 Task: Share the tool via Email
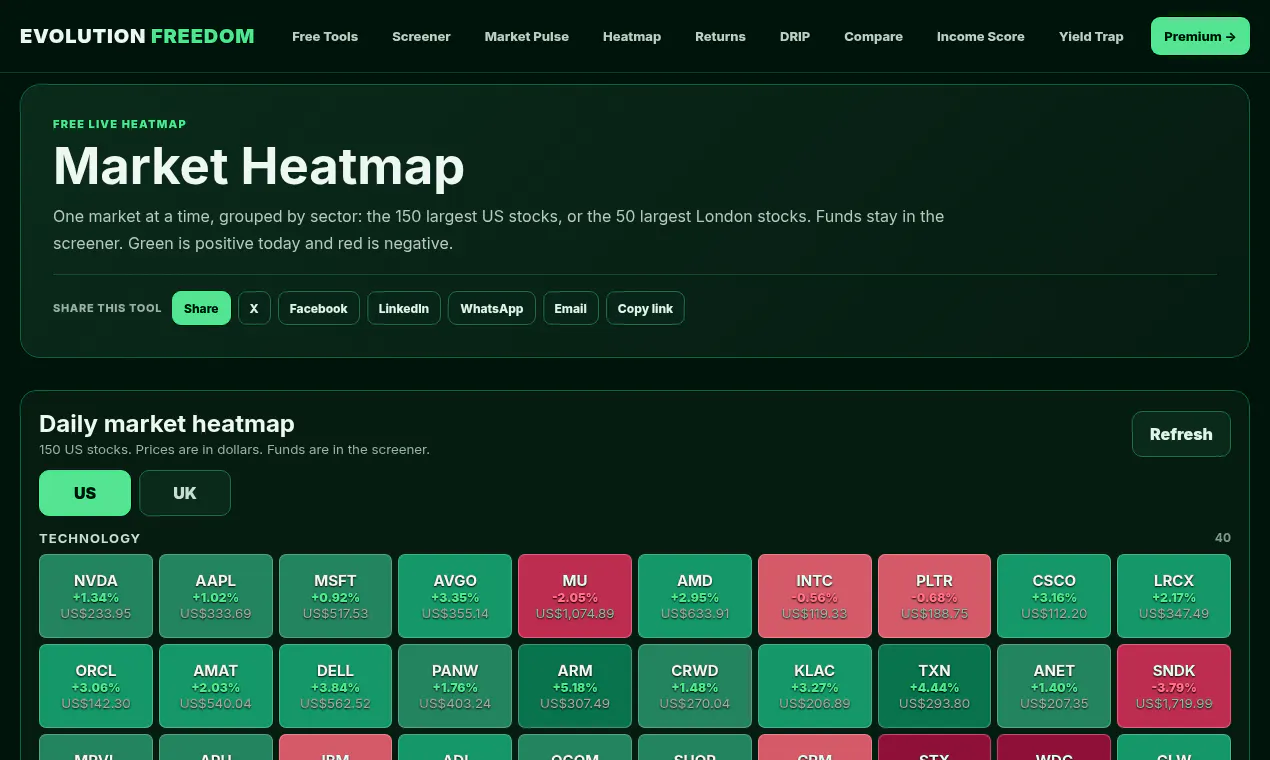point(571,308)
